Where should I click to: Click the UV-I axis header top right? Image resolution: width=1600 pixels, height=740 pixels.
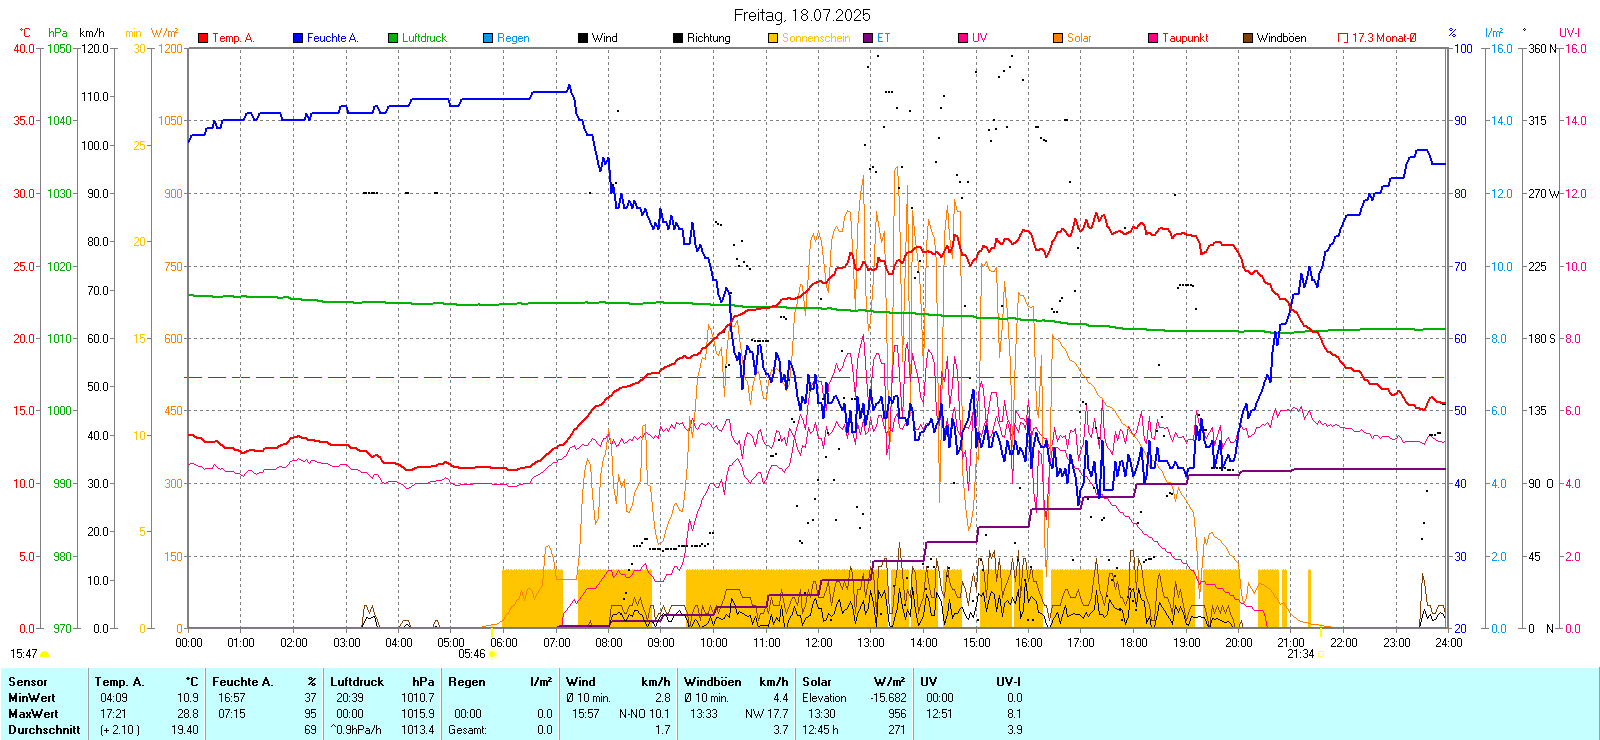click(1569, 33)
